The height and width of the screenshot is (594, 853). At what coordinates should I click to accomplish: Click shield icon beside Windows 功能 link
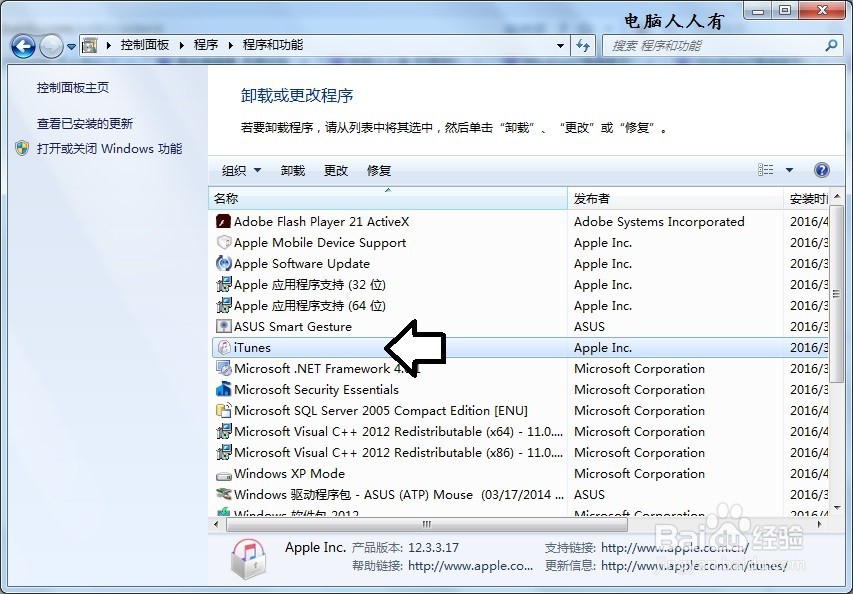(22, 148)
